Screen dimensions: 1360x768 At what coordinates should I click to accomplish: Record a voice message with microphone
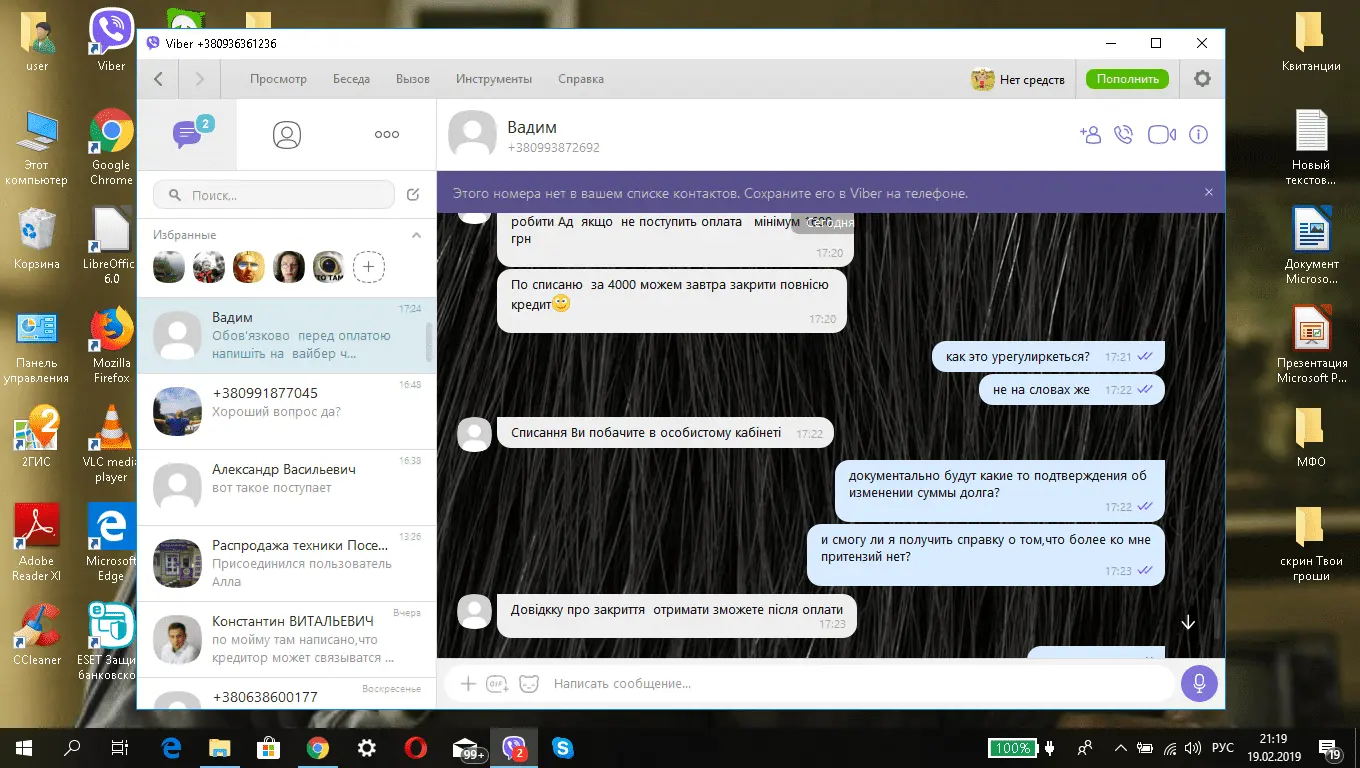coord(1198,684)
